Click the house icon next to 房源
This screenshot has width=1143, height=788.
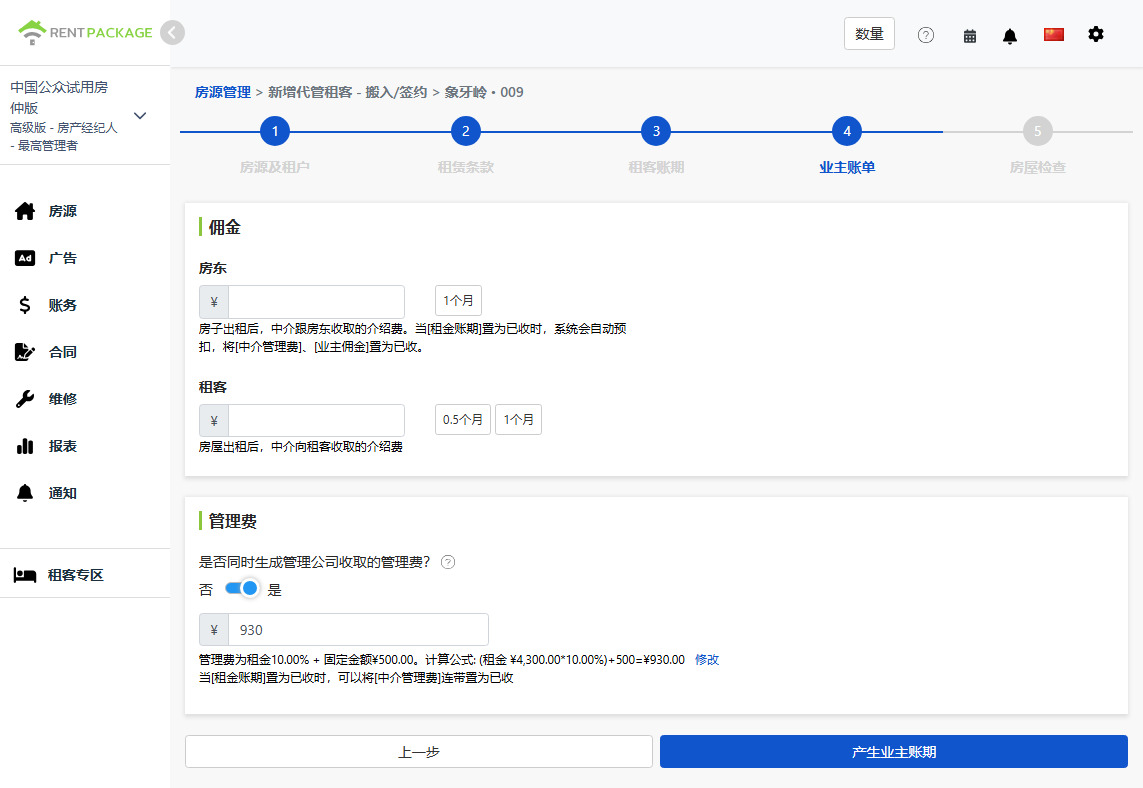coord(25,211)
